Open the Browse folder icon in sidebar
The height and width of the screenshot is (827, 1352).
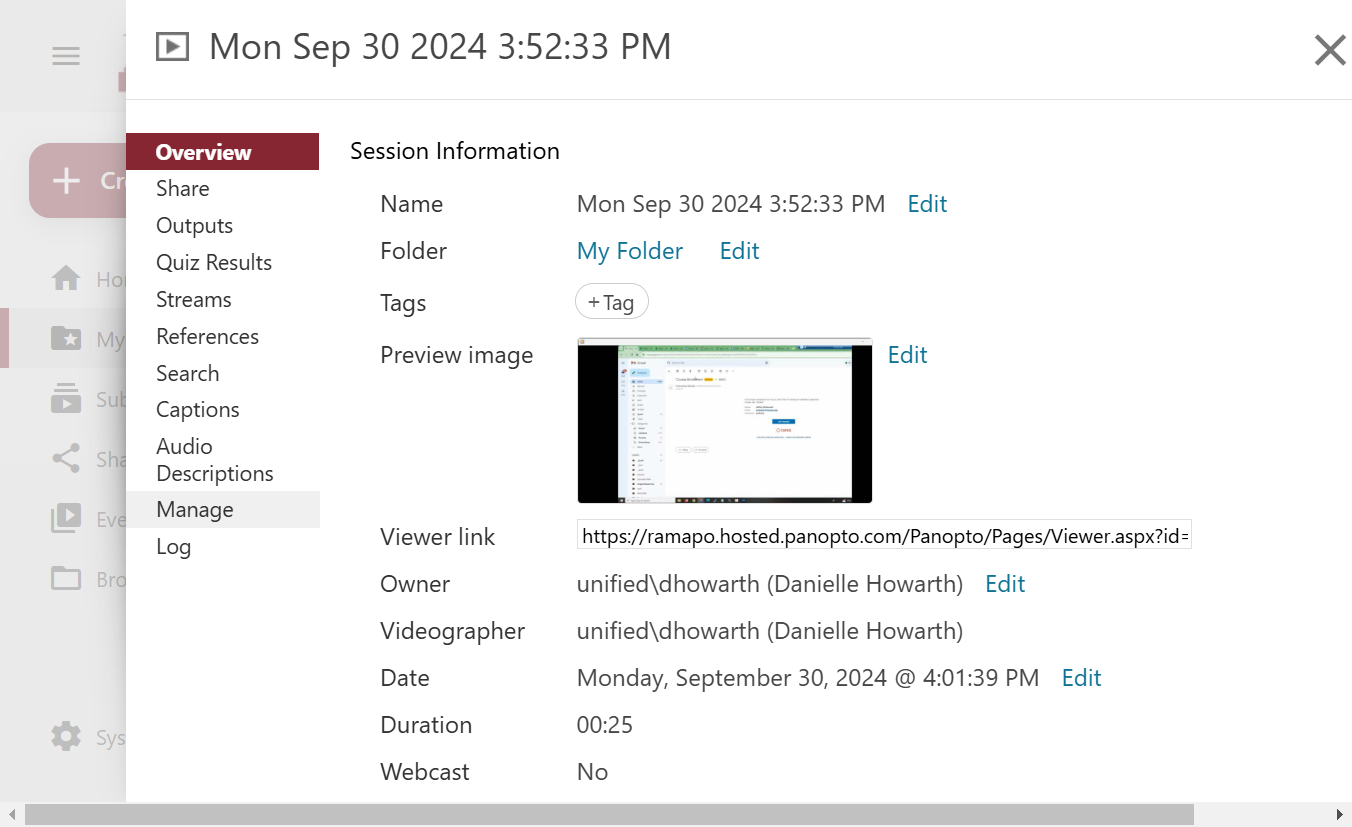coord(66,578)
